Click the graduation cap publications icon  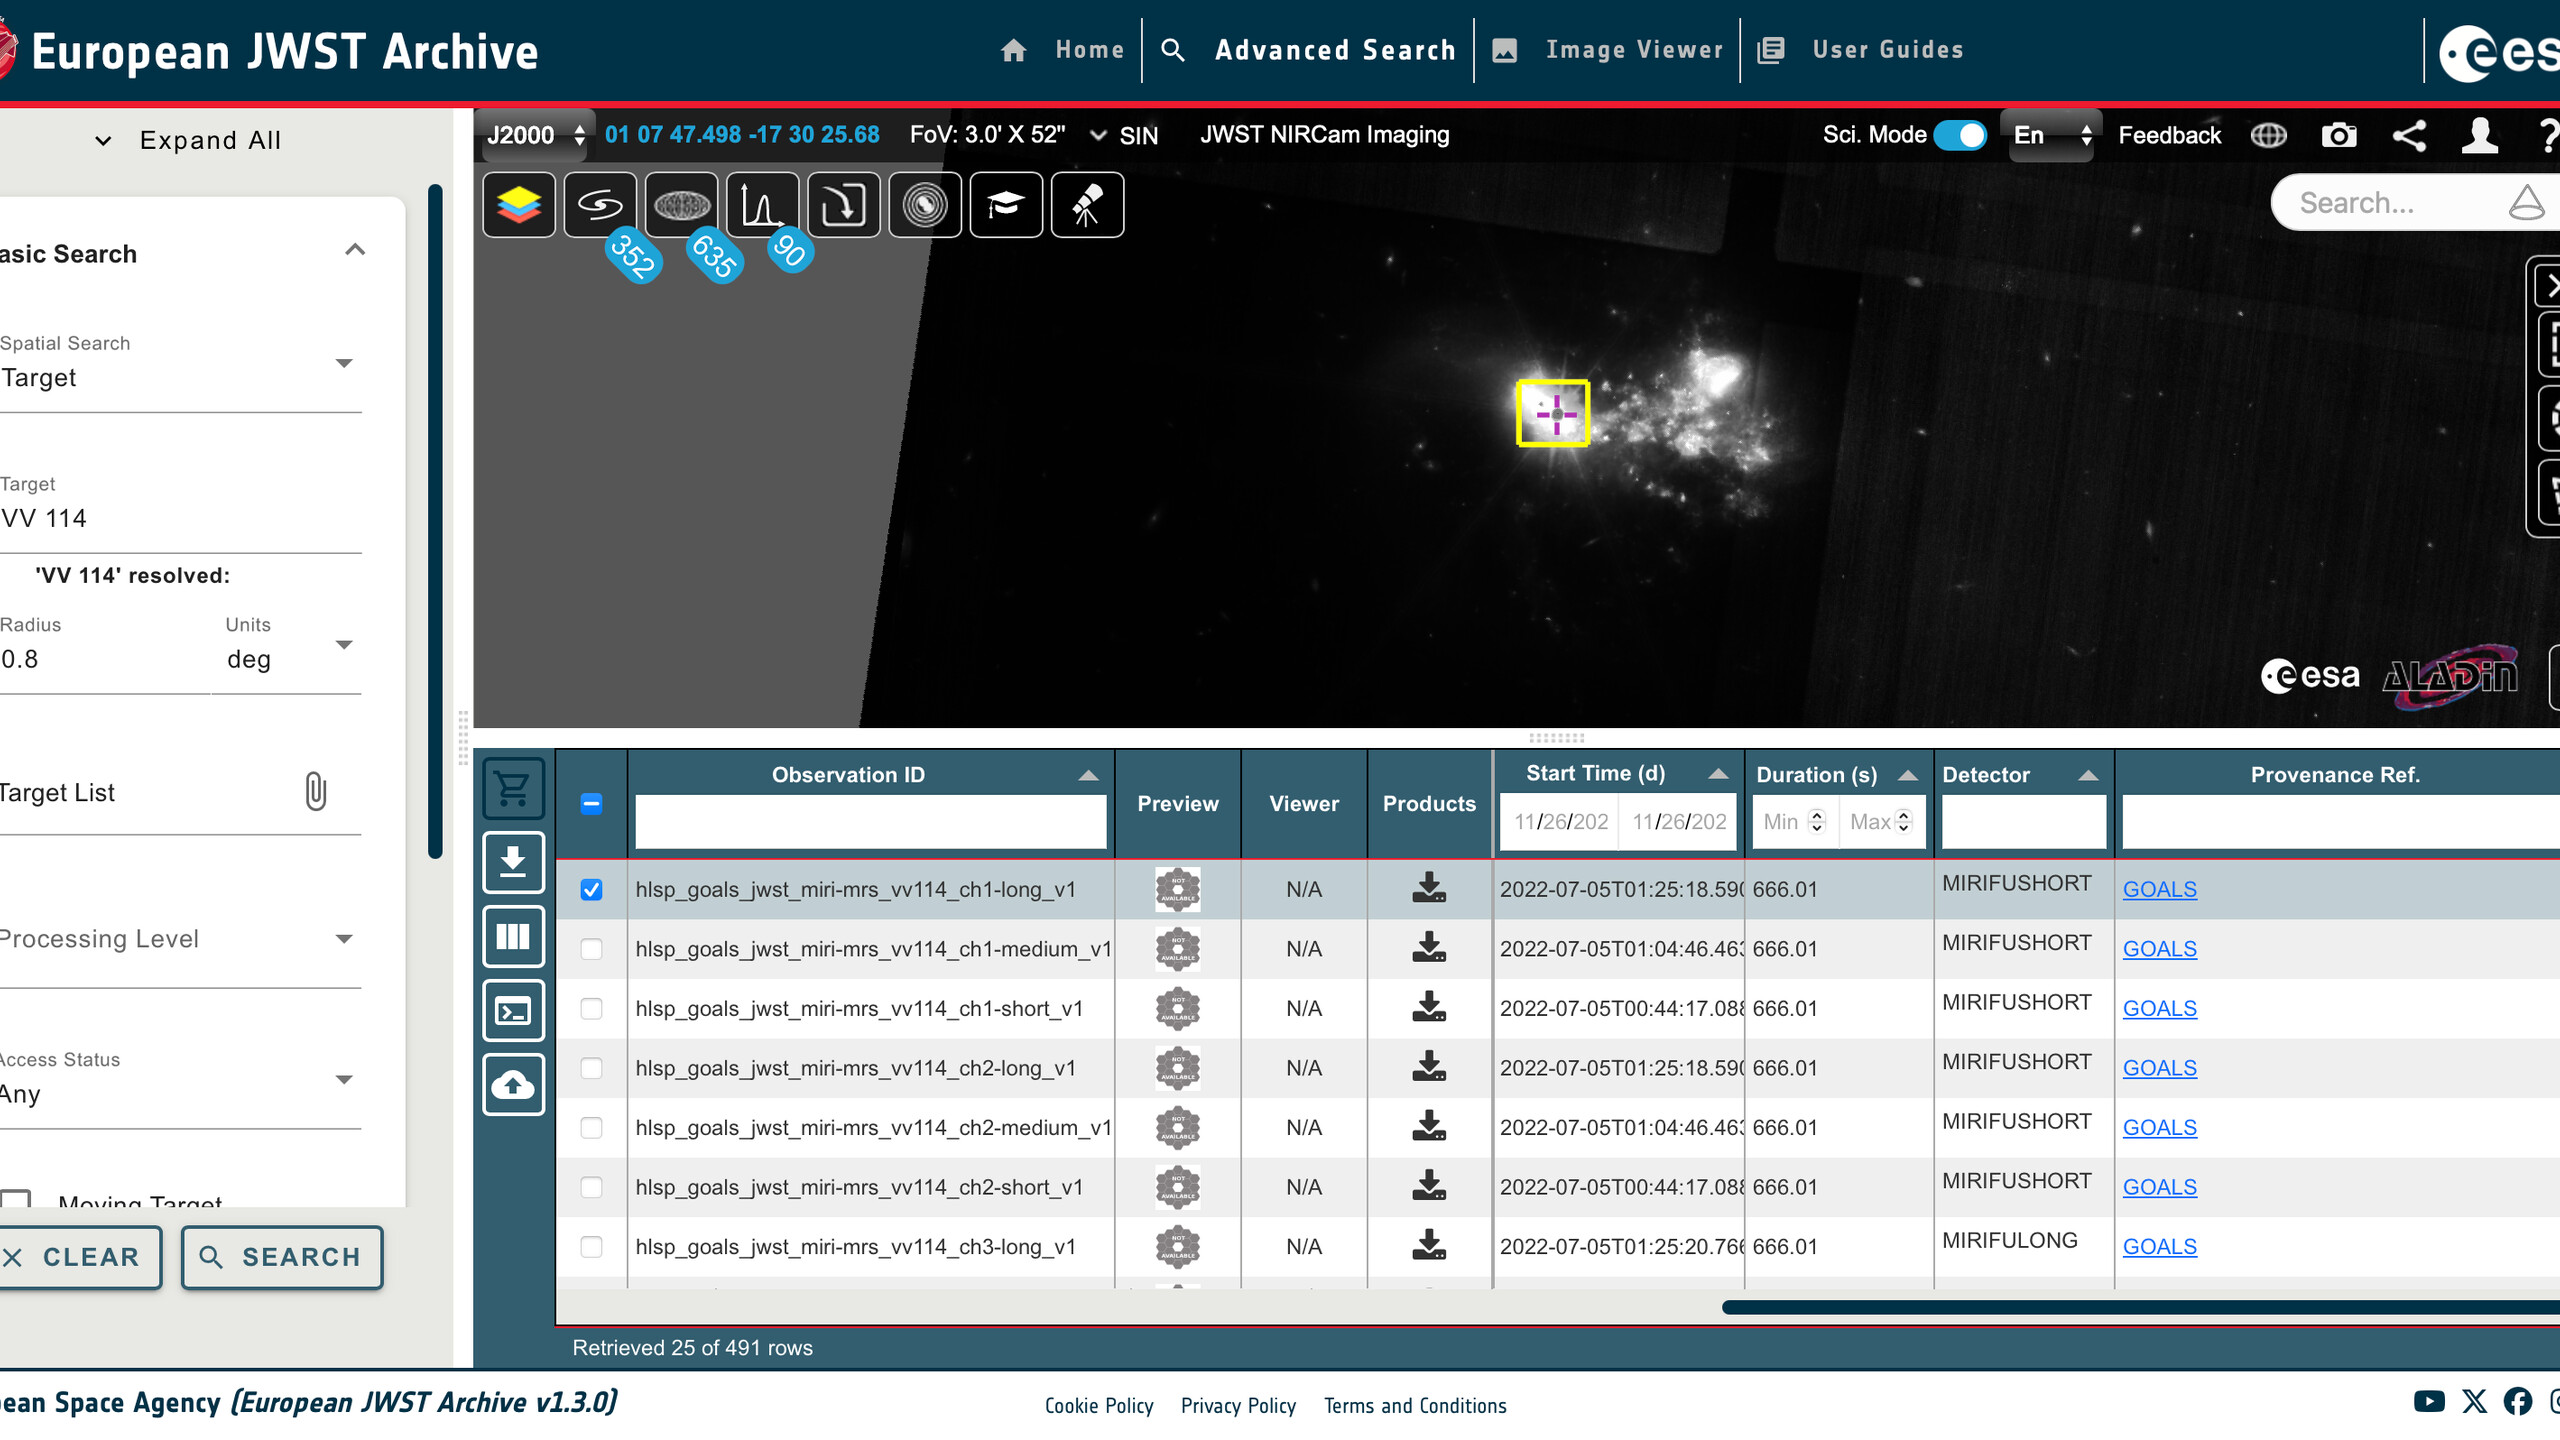coord(1006,205)
